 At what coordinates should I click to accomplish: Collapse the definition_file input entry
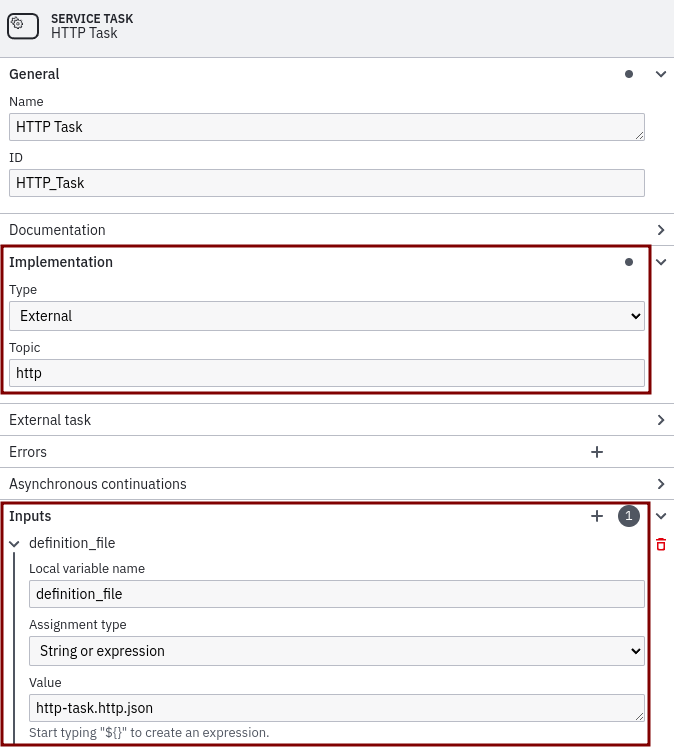[15, 544]
